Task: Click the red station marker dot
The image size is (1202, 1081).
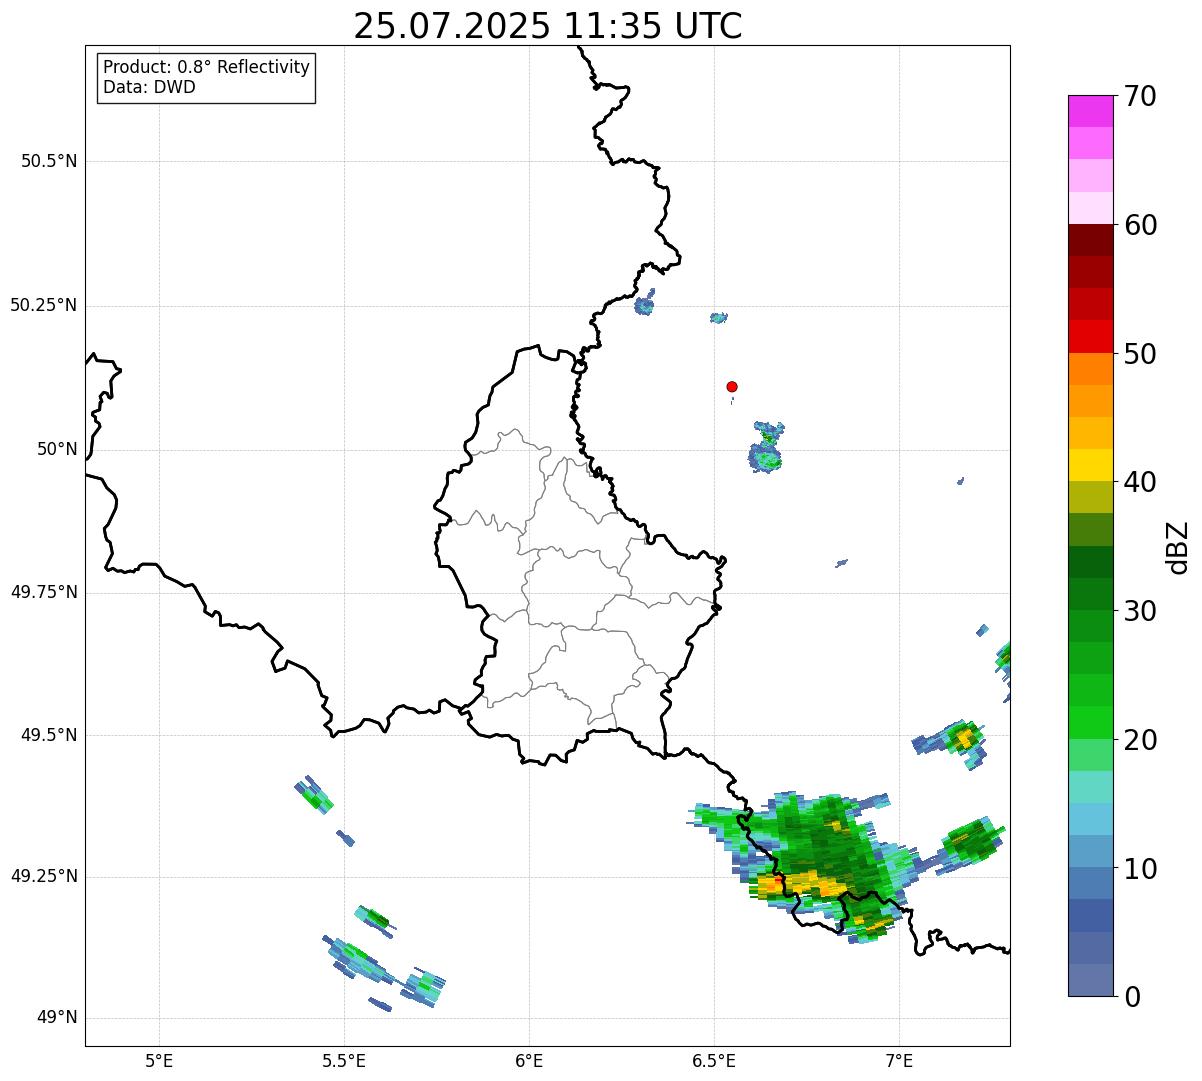Action: point(732,386)
